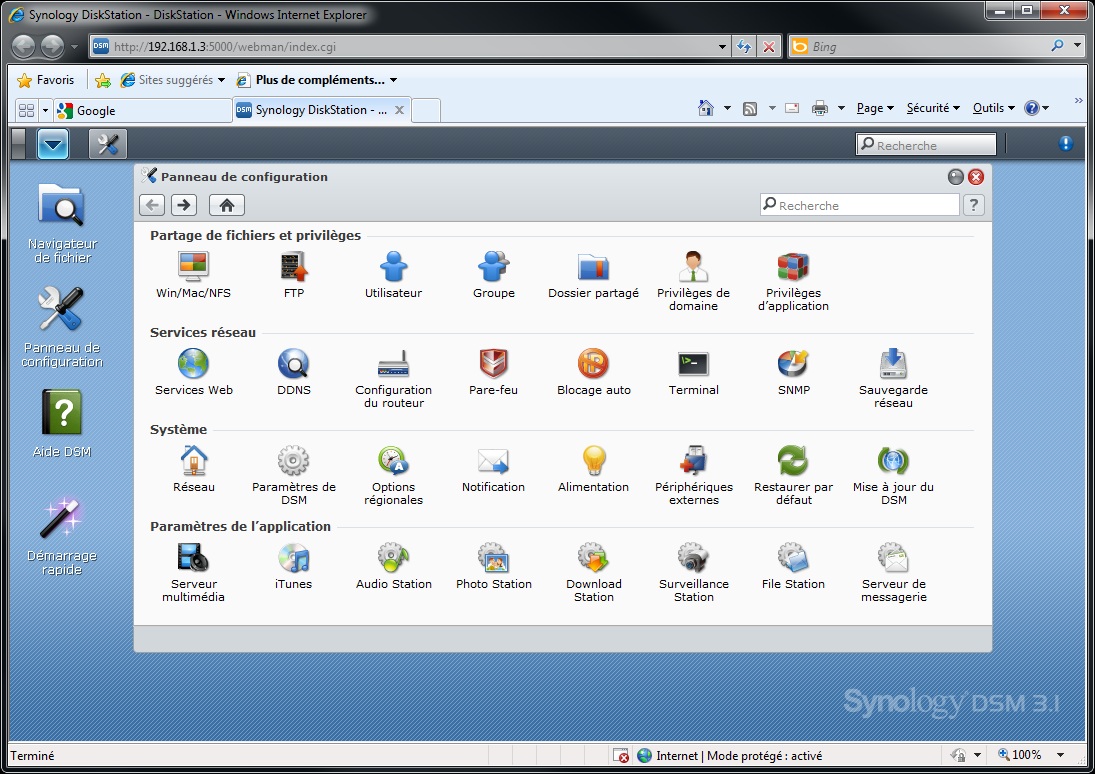Open the Réseau network icon
Screen dimensions: 1095x774
tap(193, 460)
